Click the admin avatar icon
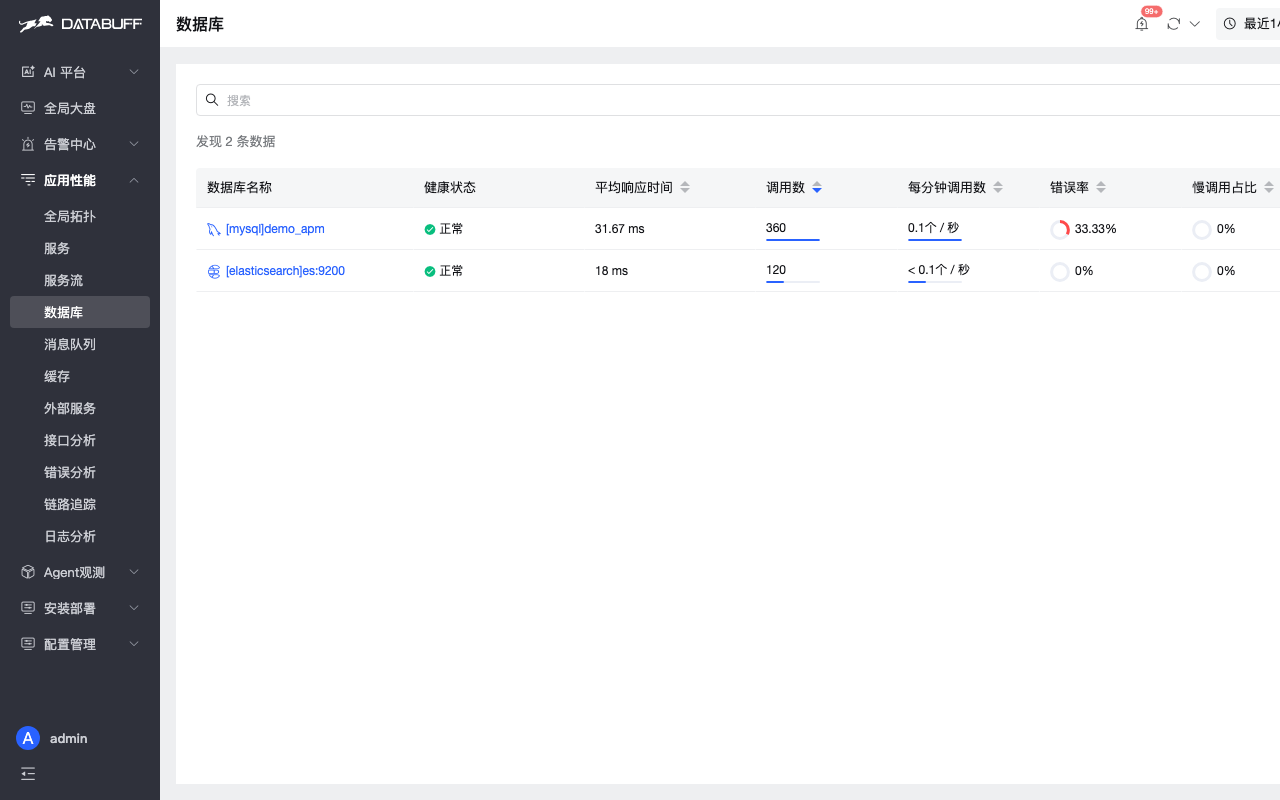The image size is (1280, 800). tap(28, 738)
